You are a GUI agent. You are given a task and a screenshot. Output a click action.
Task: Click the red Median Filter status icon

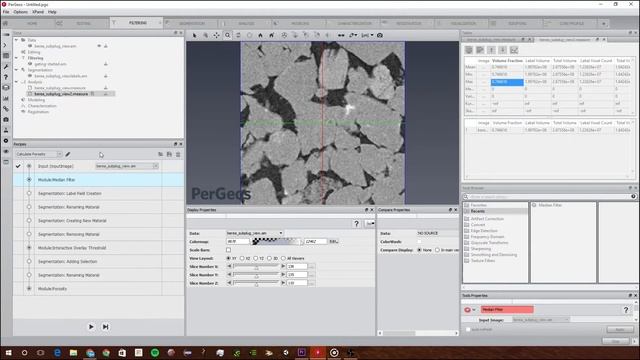(468, 310)
